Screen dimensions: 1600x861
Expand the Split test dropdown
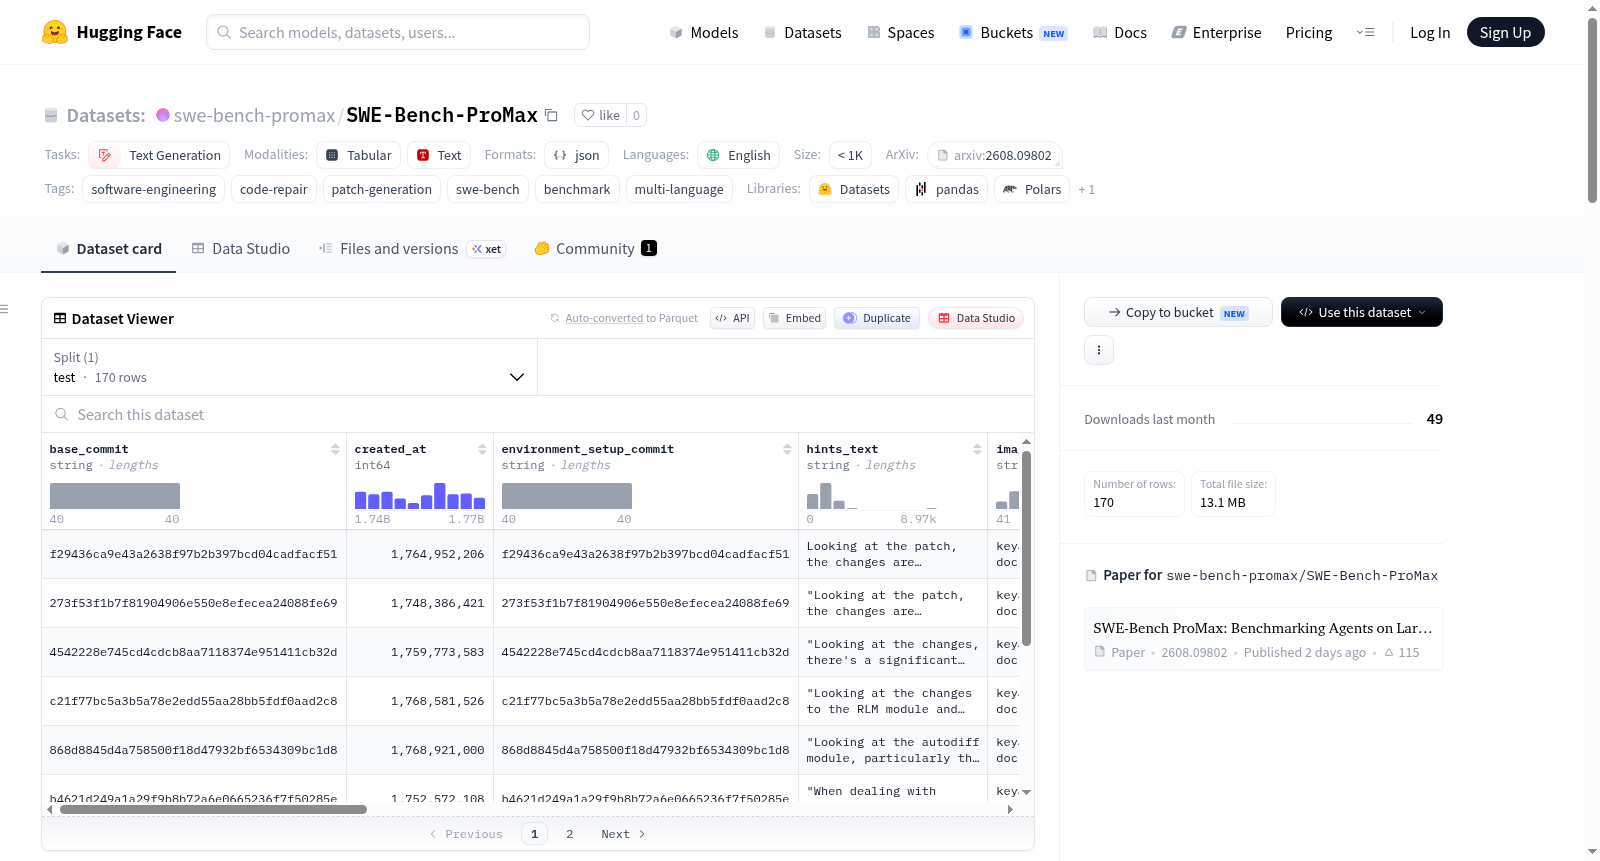[x=289, y=367]
